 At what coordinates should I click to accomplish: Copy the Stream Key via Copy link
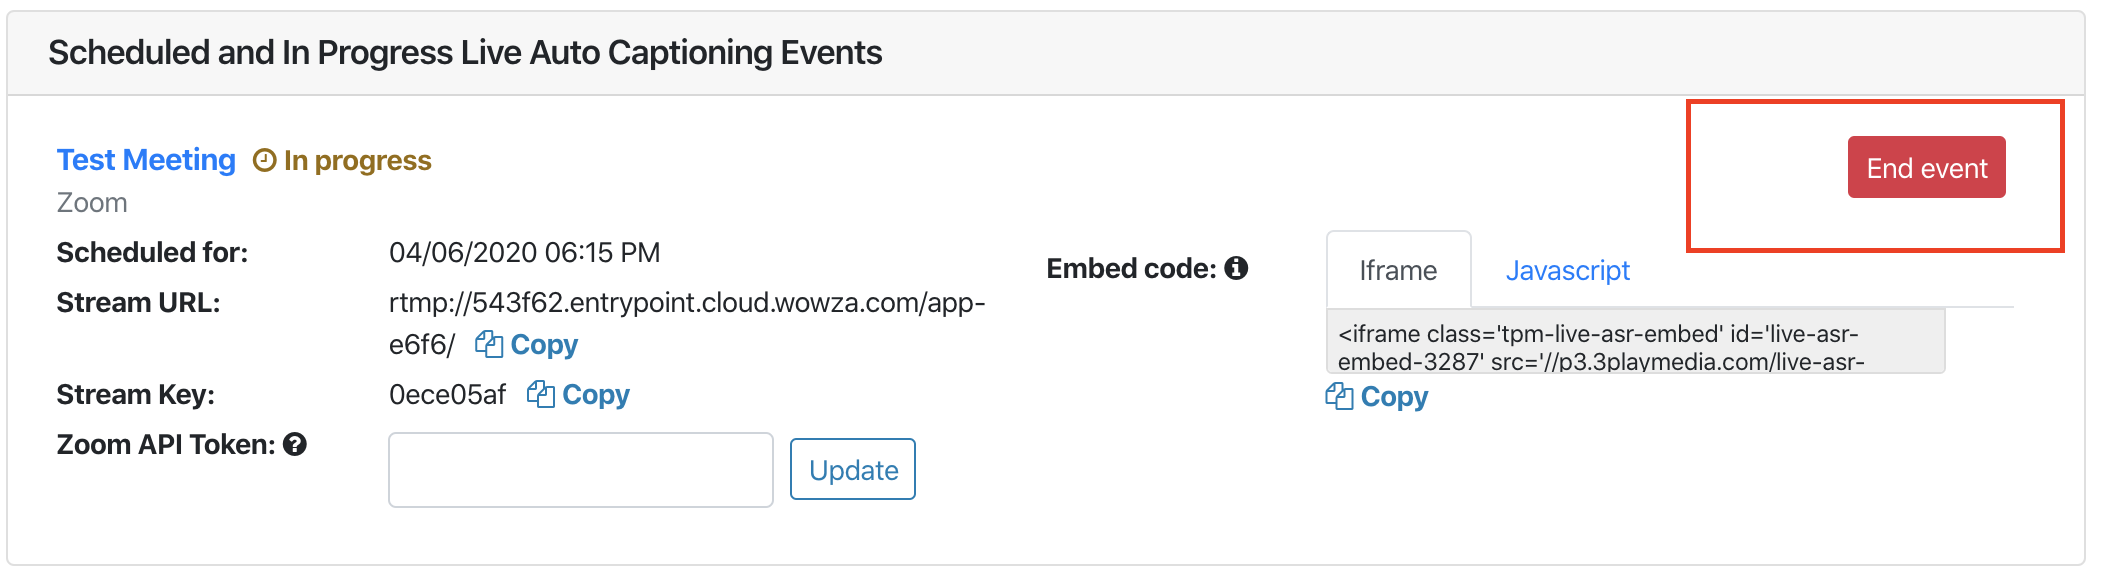click(596, 394)
